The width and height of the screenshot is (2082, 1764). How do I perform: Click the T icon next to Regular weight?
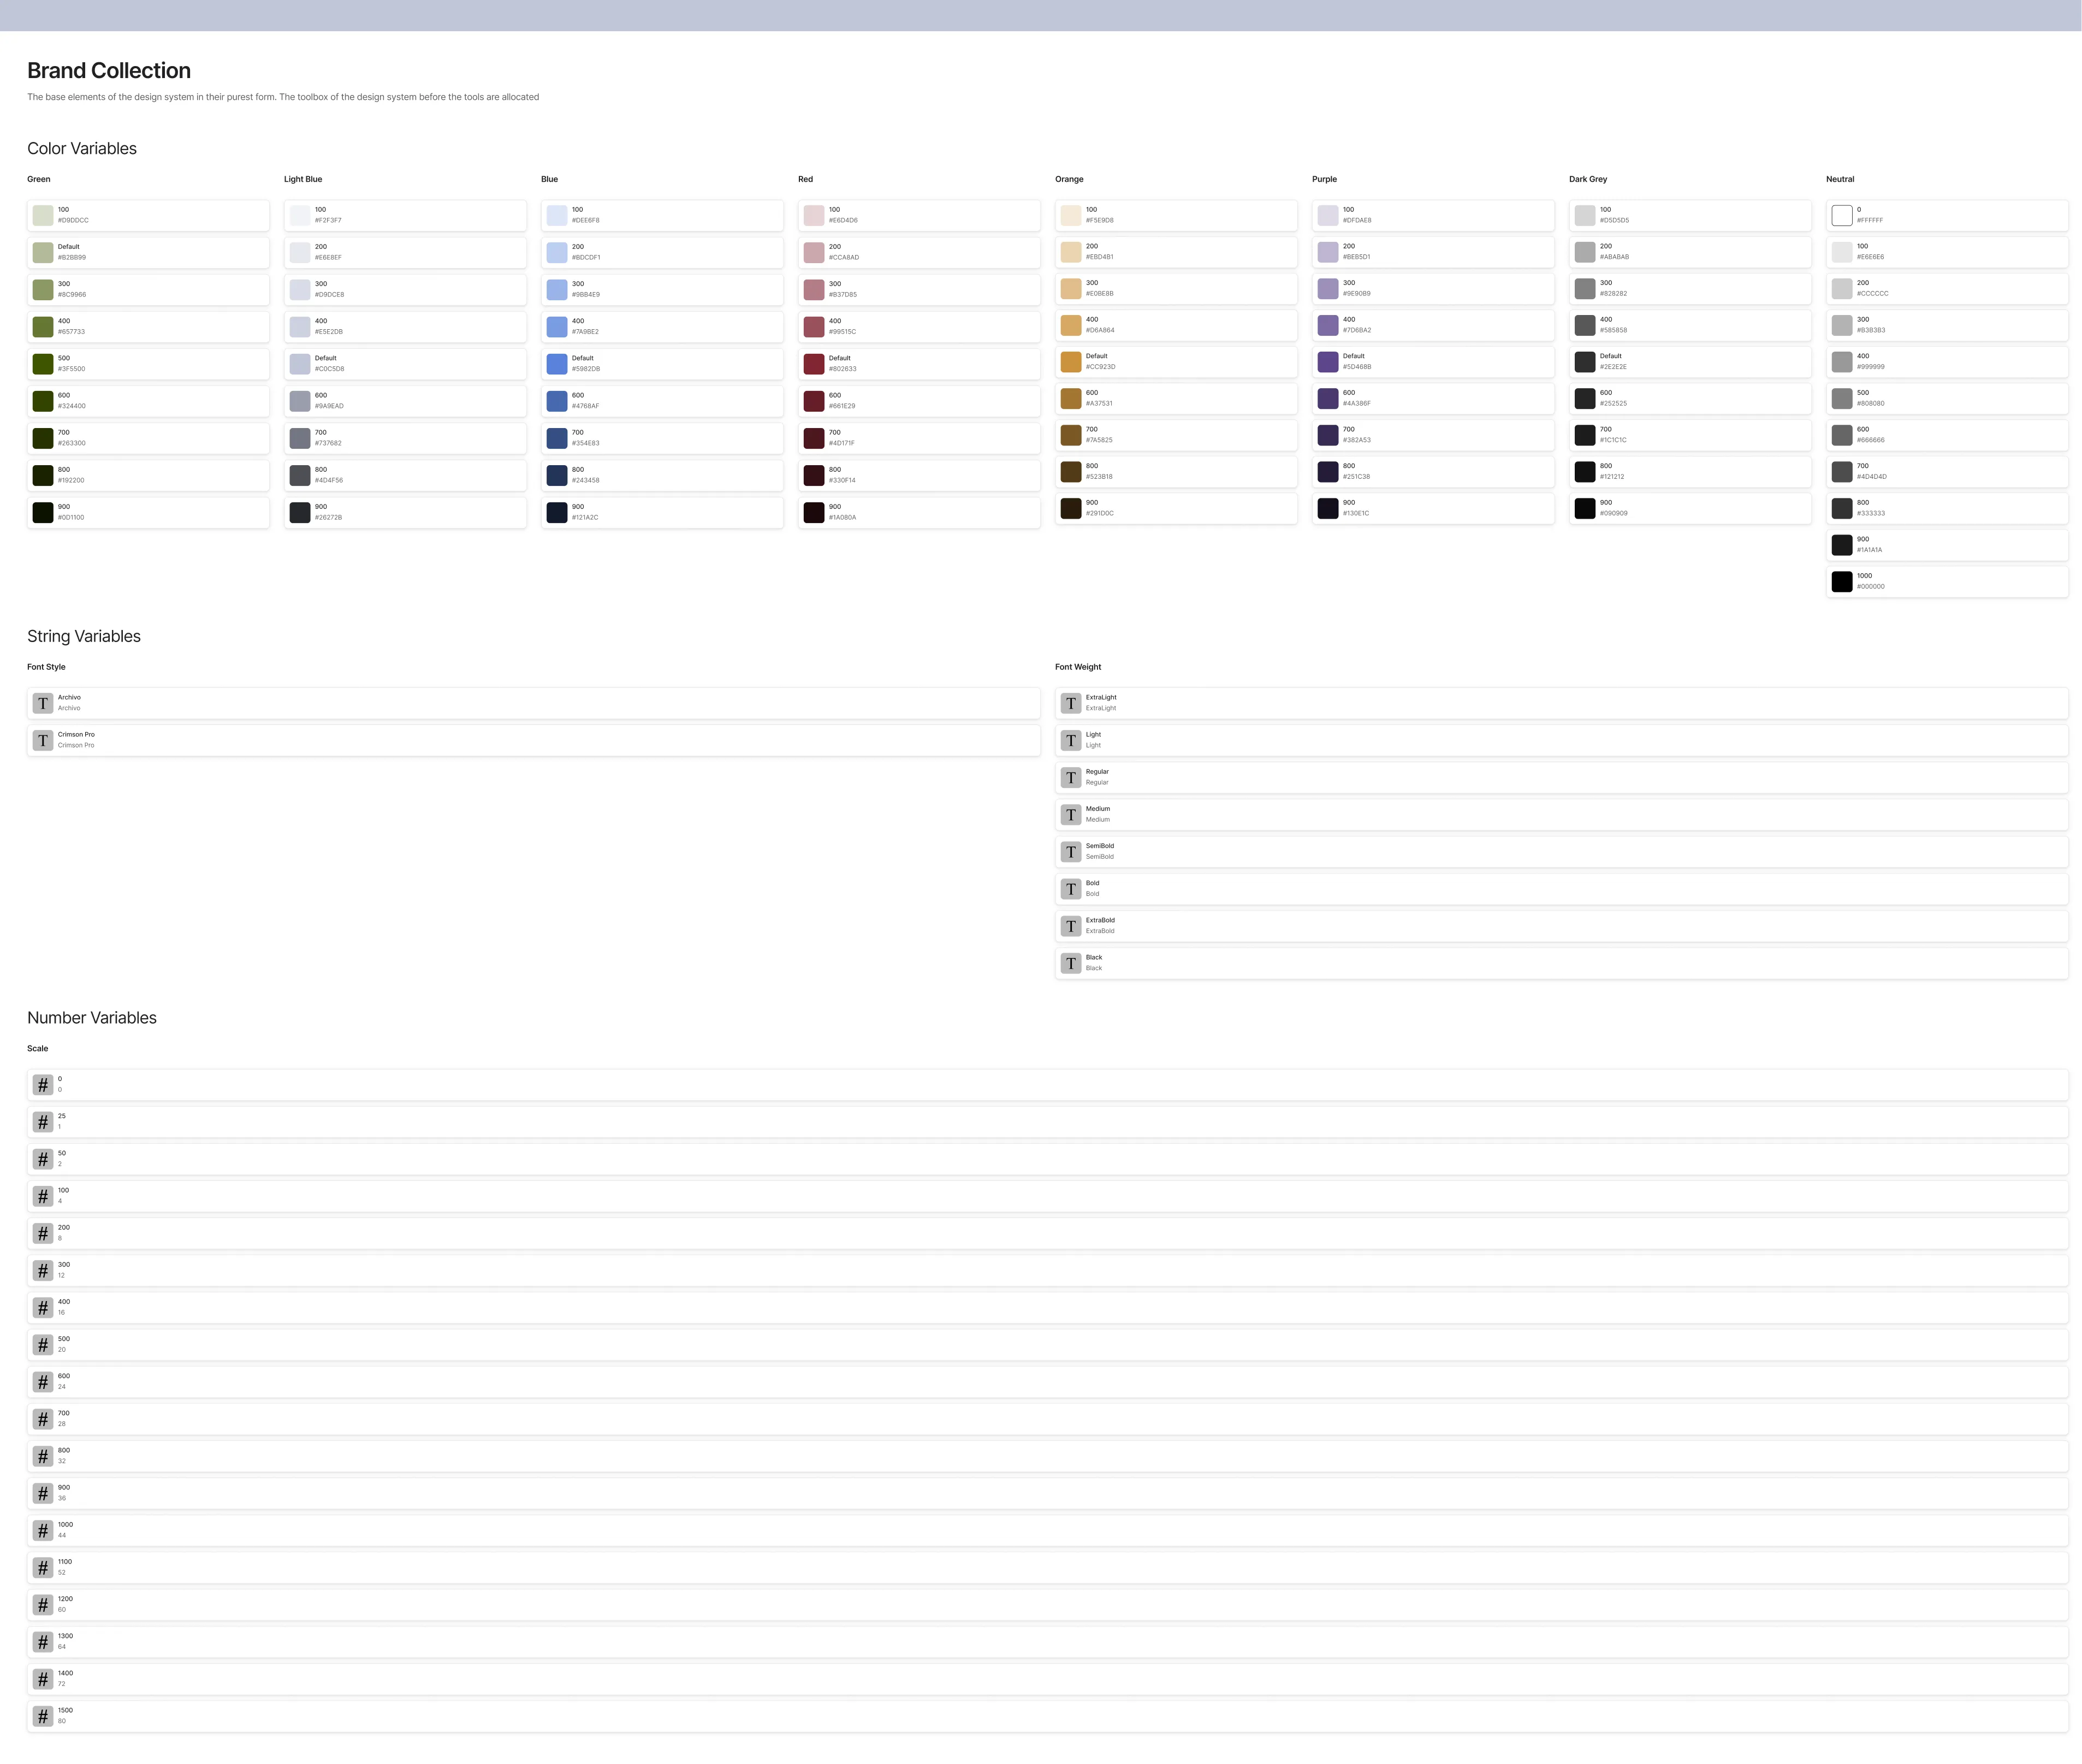[1071, 777]
